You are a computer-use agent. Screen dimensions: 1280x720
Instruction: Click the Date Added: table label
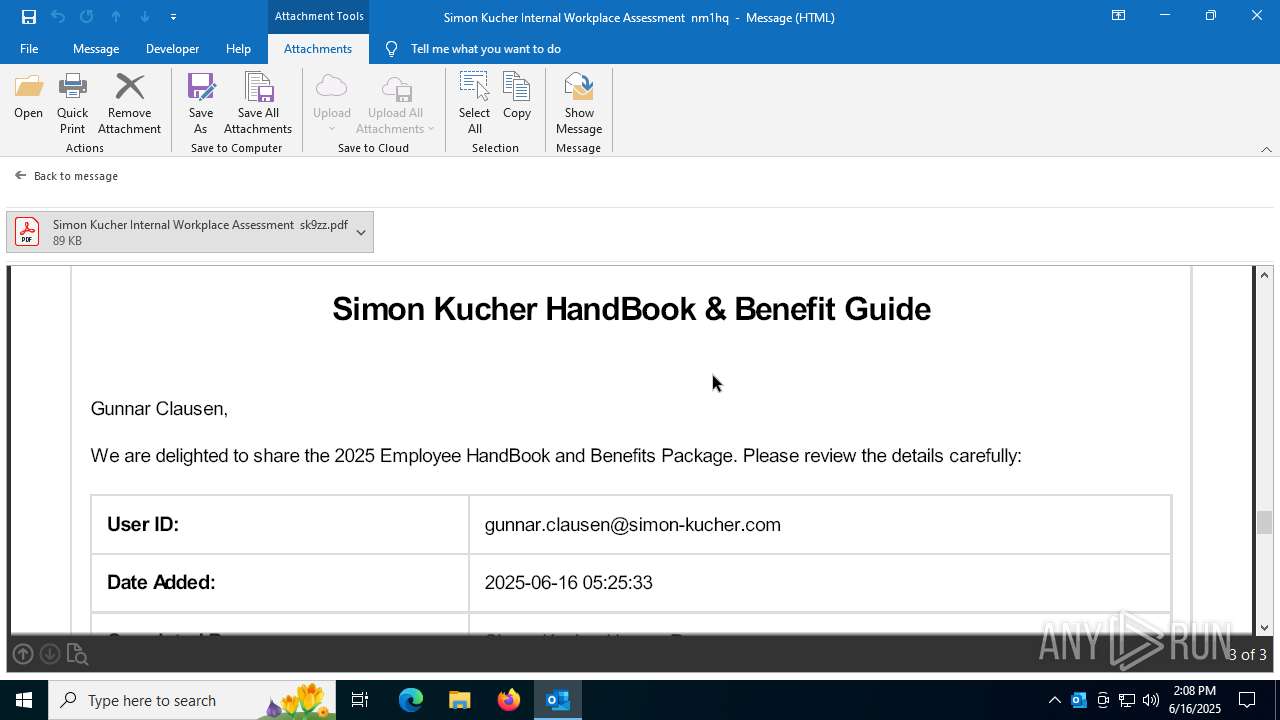[161, 583]
